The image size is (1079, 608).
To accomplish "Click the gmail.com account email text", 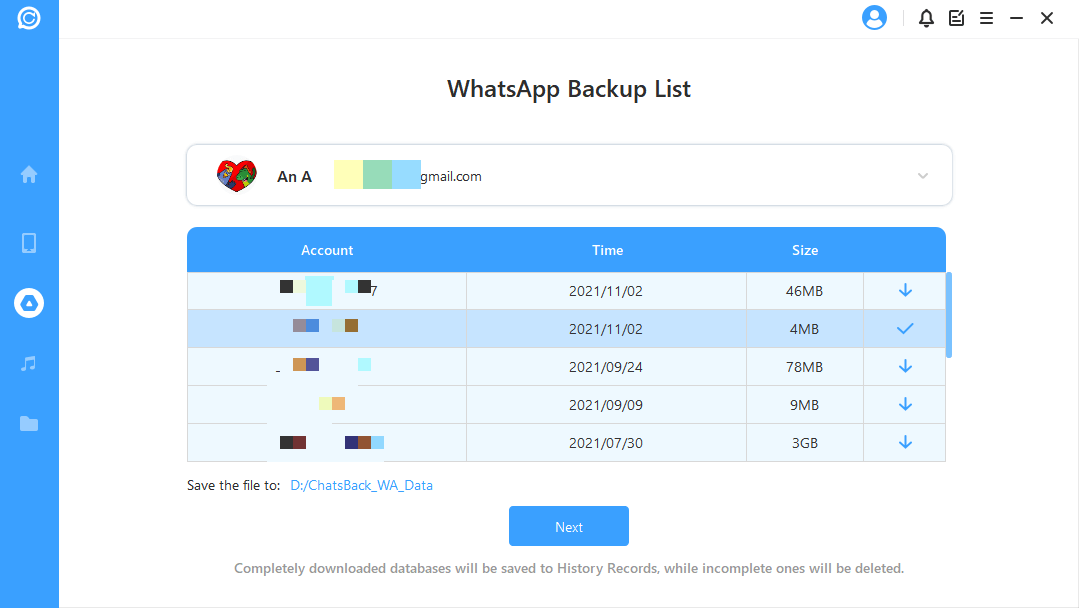I will [x=451, y=177].
